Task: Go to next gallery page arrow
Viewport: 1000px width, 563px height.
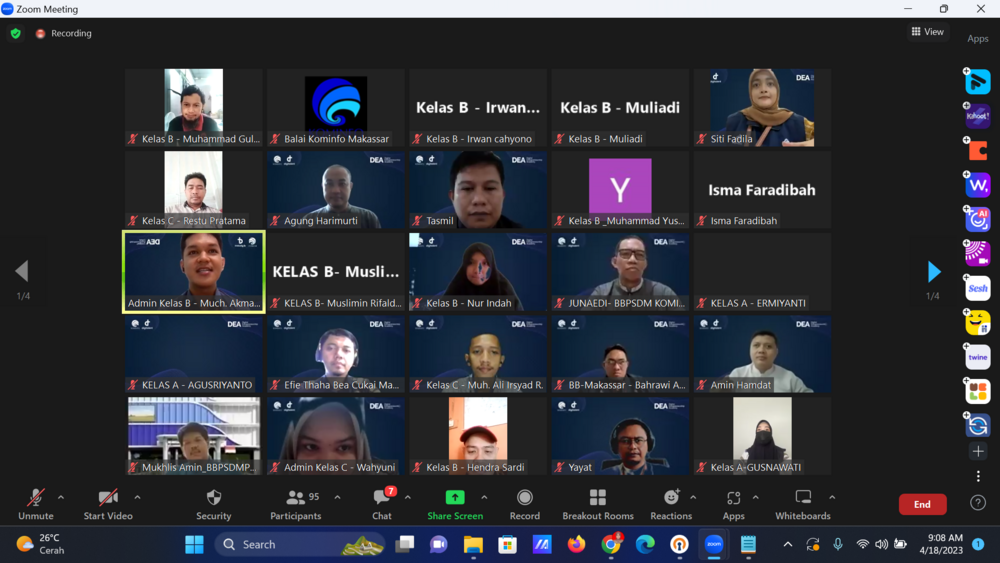Action: coord(934,272)
